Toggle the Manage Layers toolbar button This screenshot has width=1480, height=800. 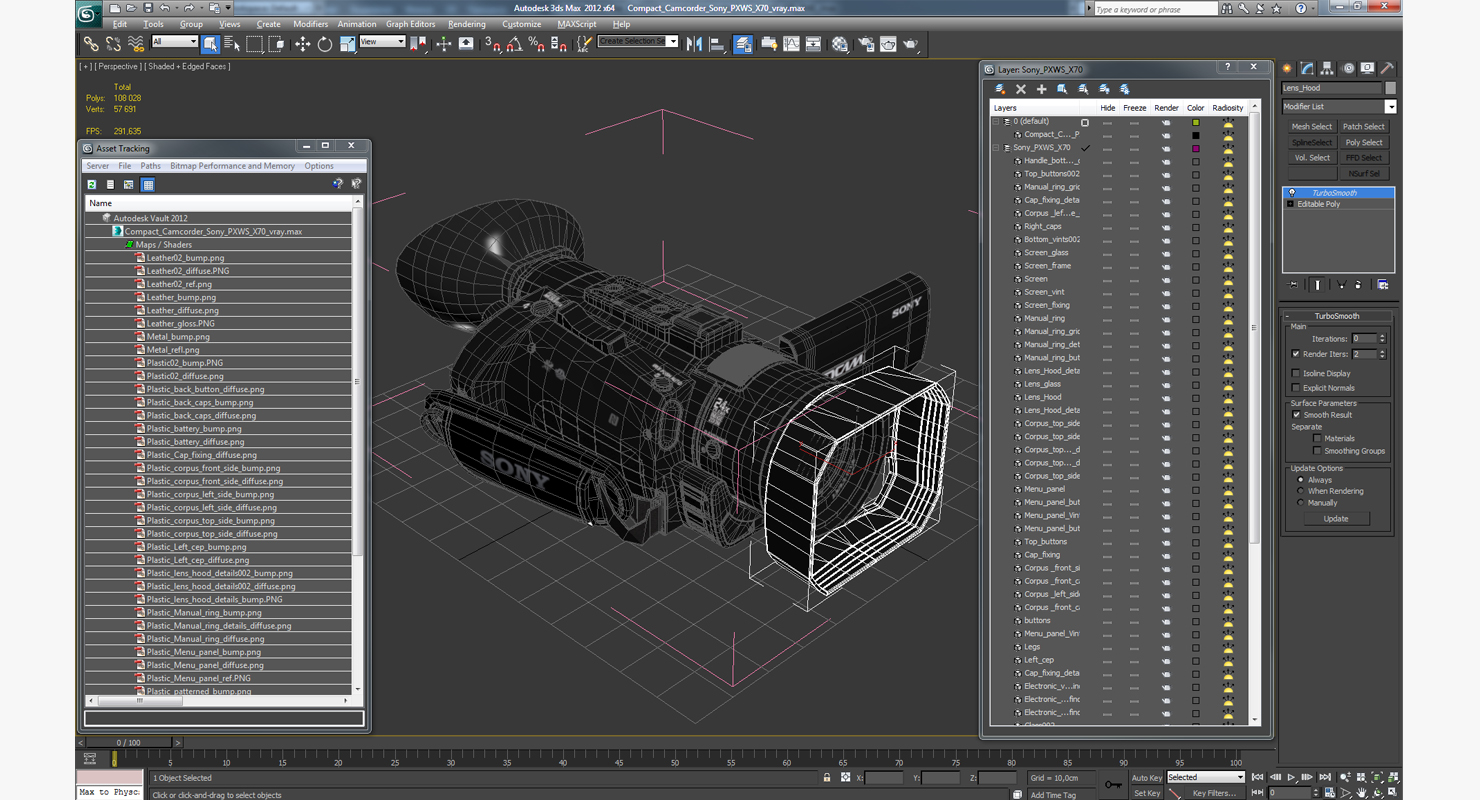pos(743,44)
